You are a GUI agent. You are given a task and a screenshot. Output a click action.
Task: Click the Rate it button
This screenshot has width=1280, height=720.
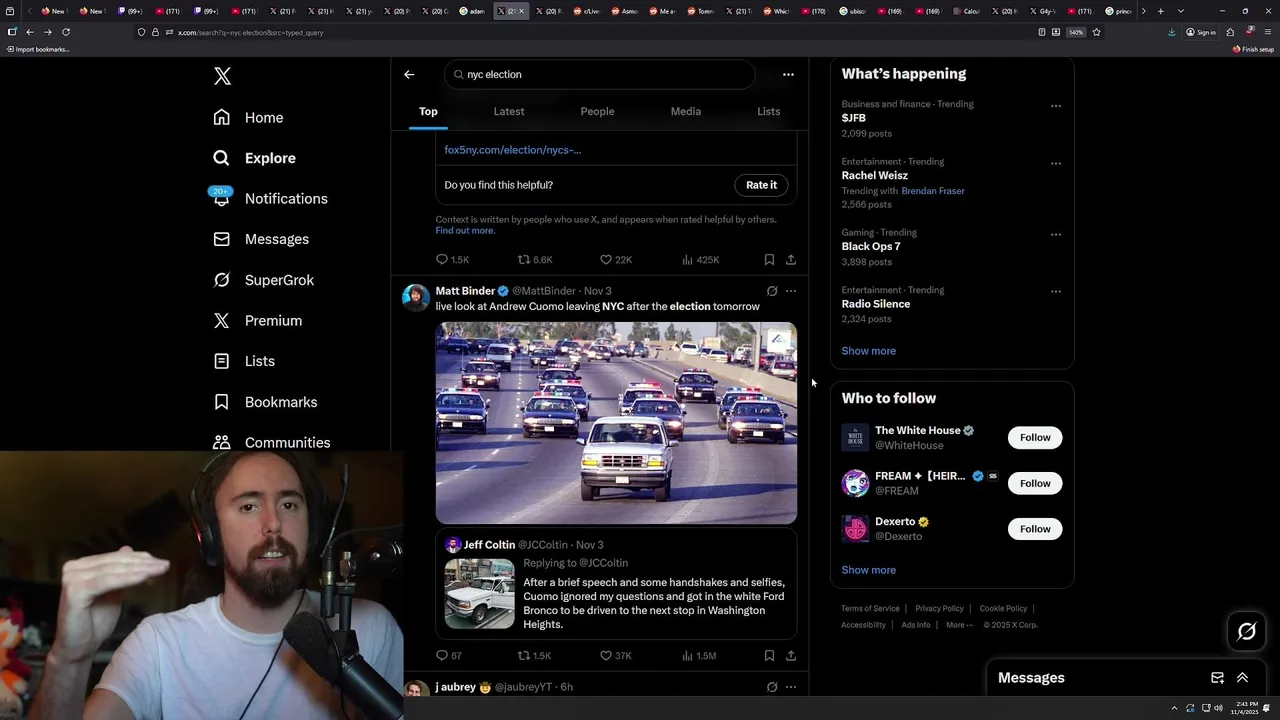(761, 185)
